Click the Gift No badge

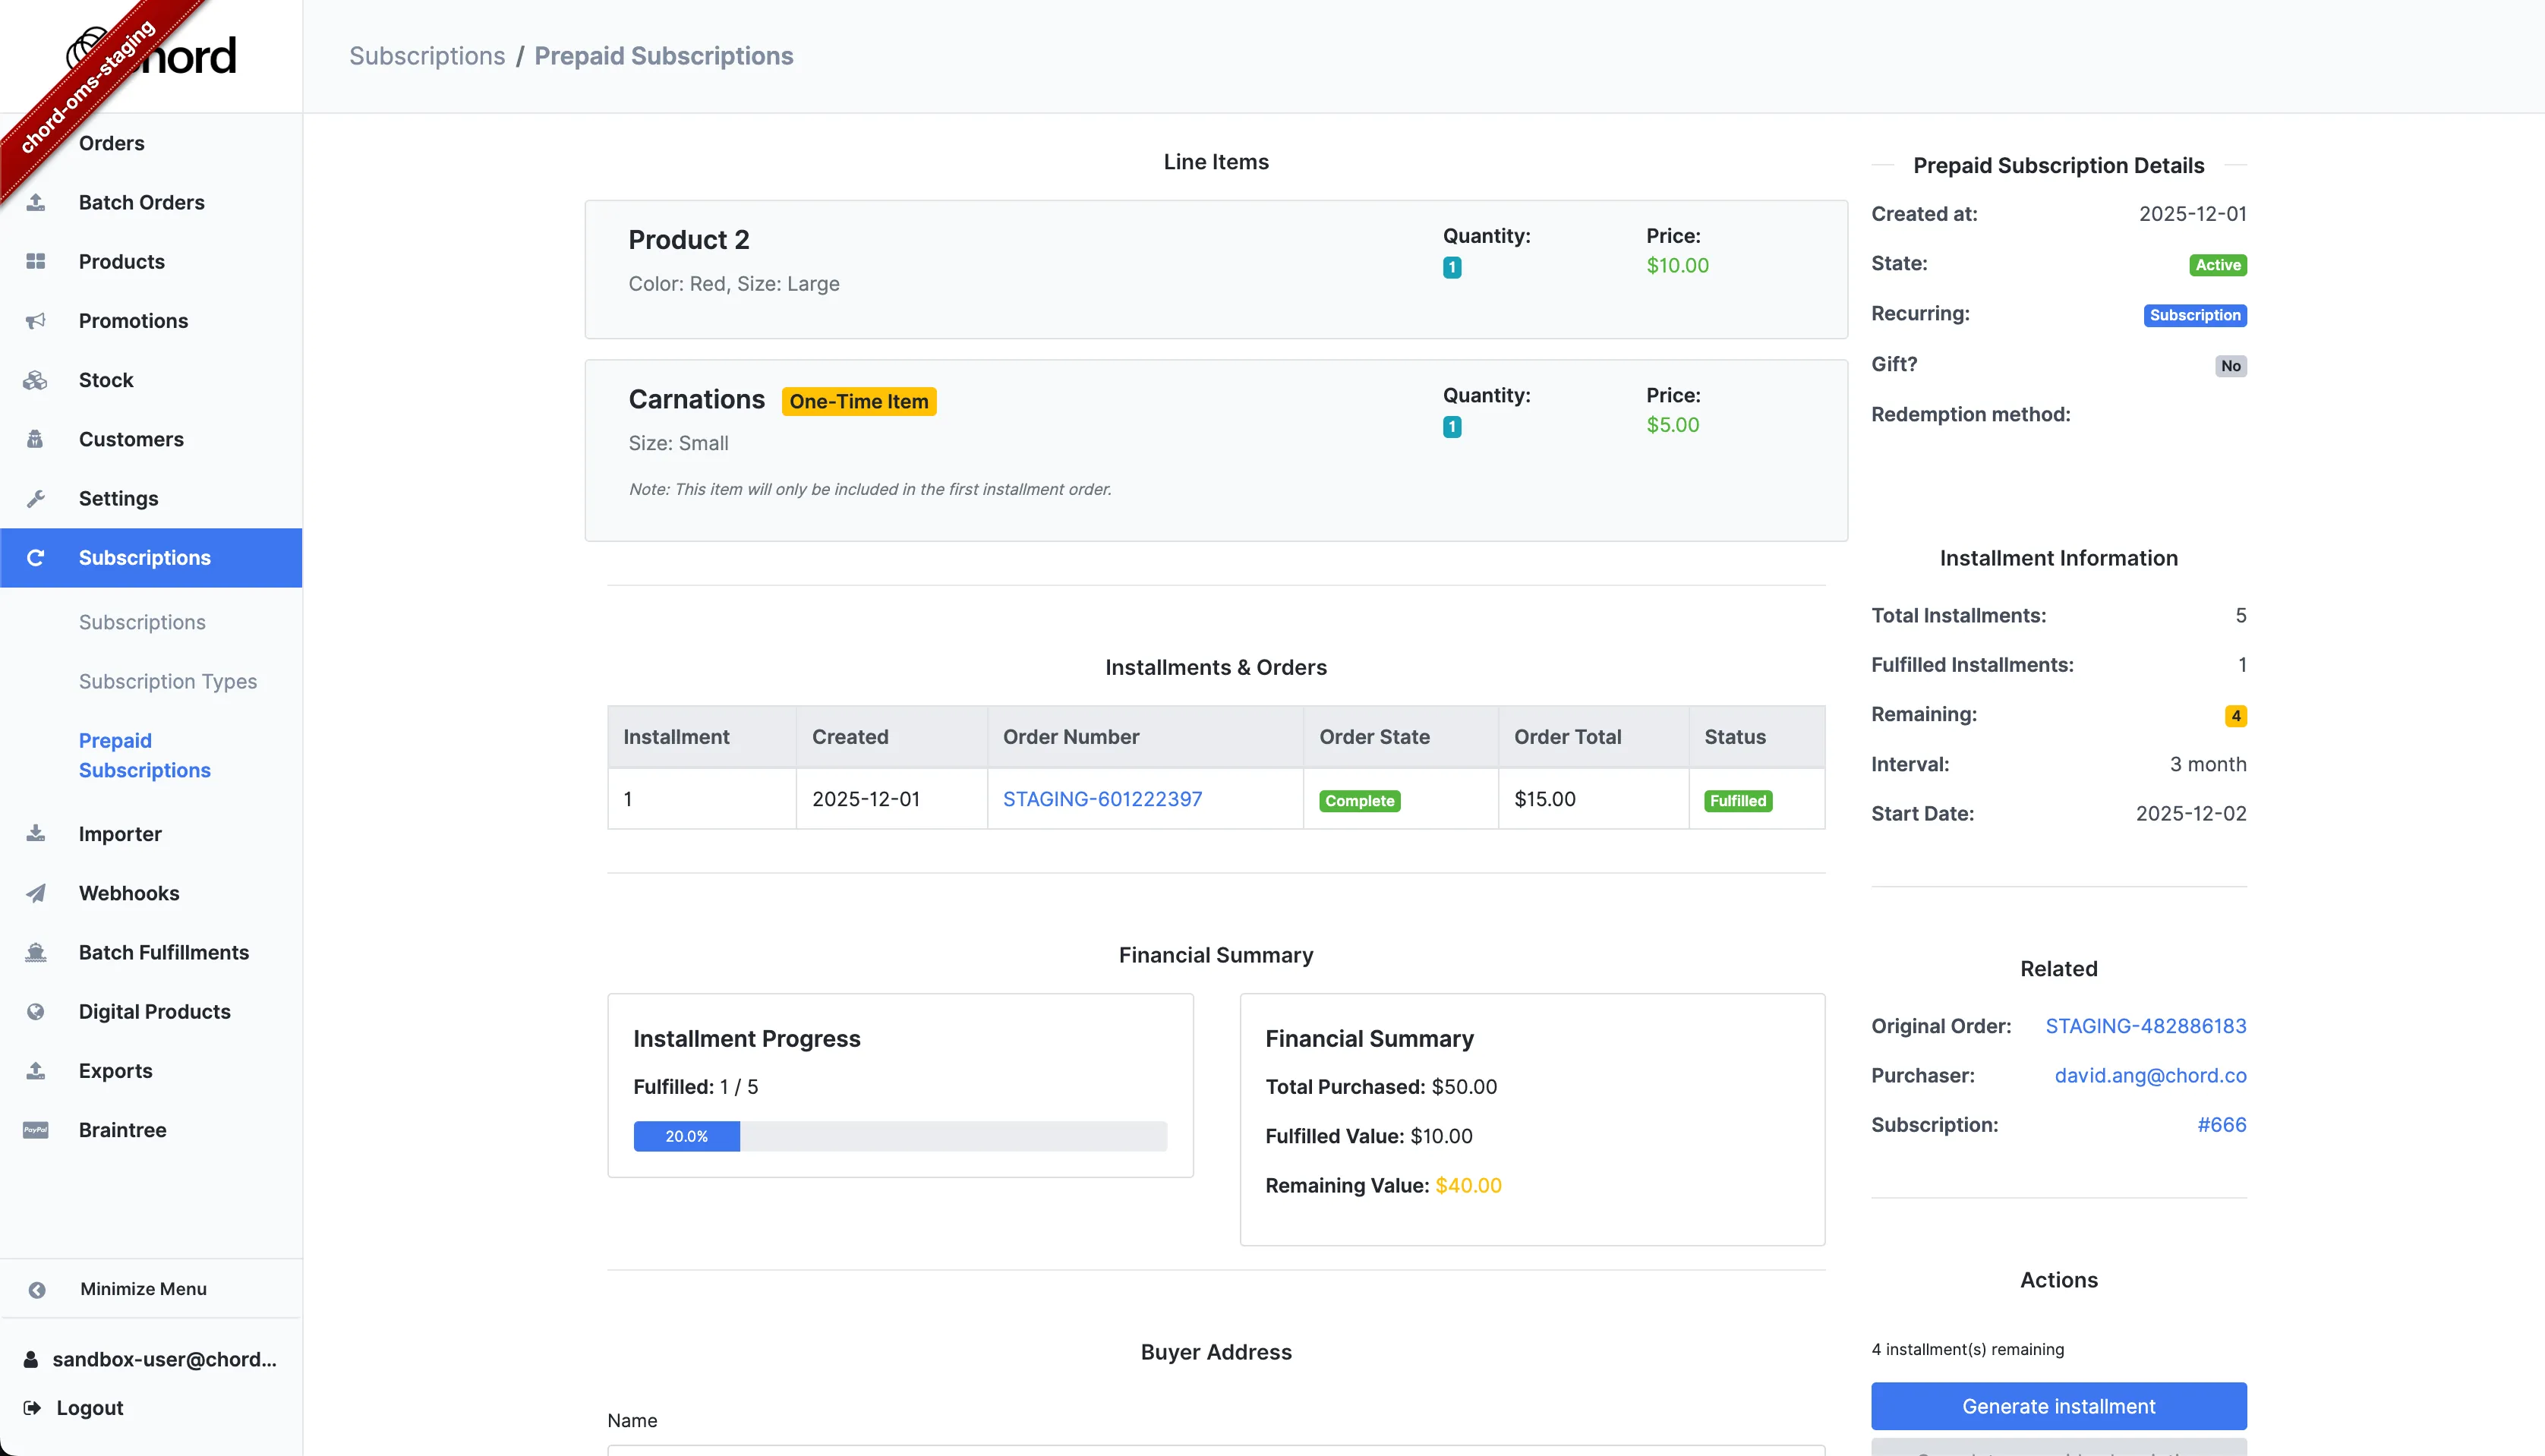coord(2230,366)
